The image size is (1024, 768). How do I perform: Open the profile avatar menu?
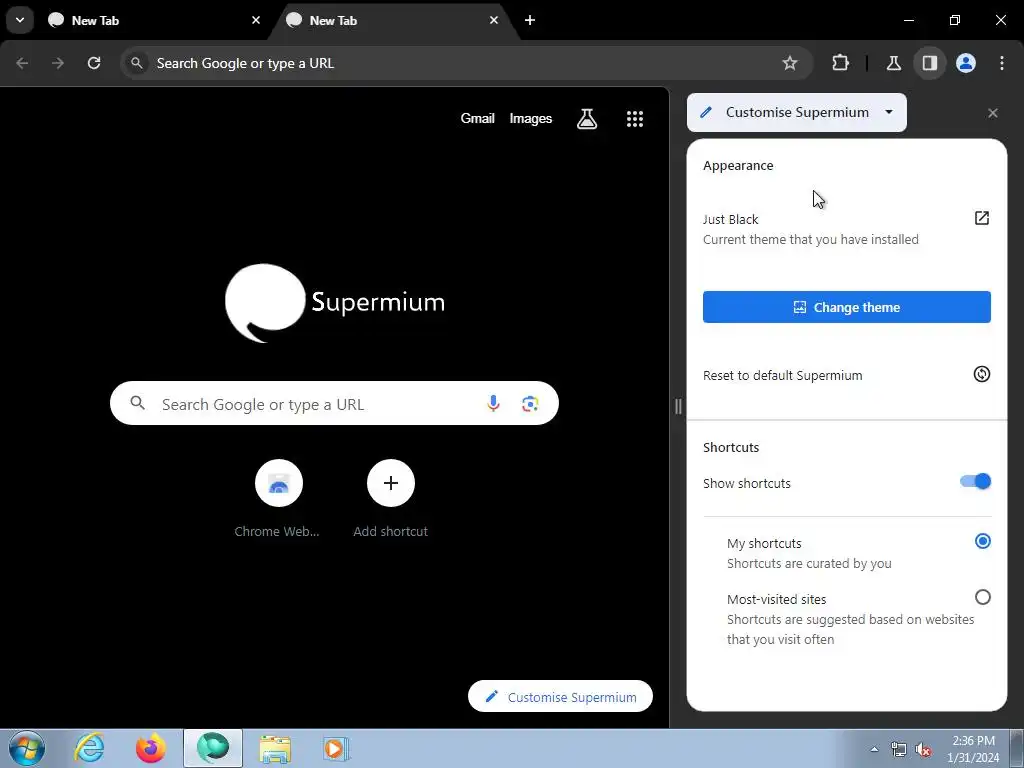(966, 63)
